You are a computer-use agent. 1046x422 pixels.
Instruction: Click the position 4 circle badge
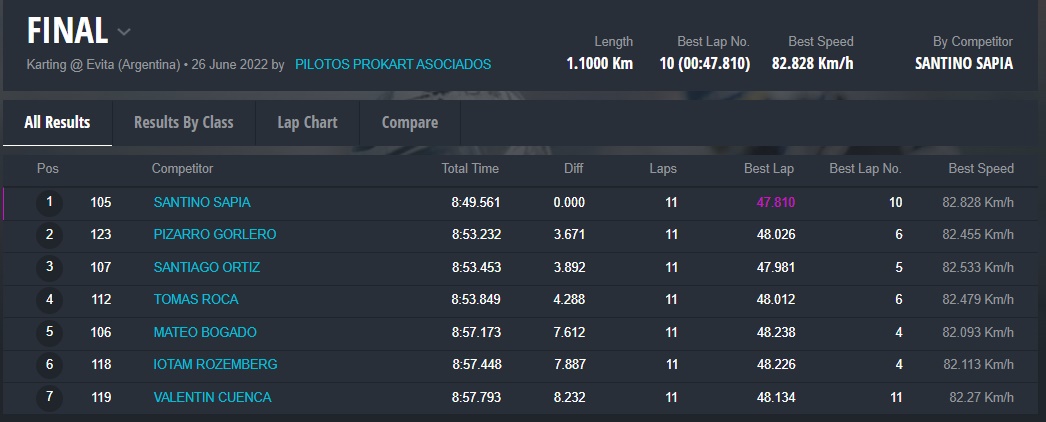click(x=49, y=300)
